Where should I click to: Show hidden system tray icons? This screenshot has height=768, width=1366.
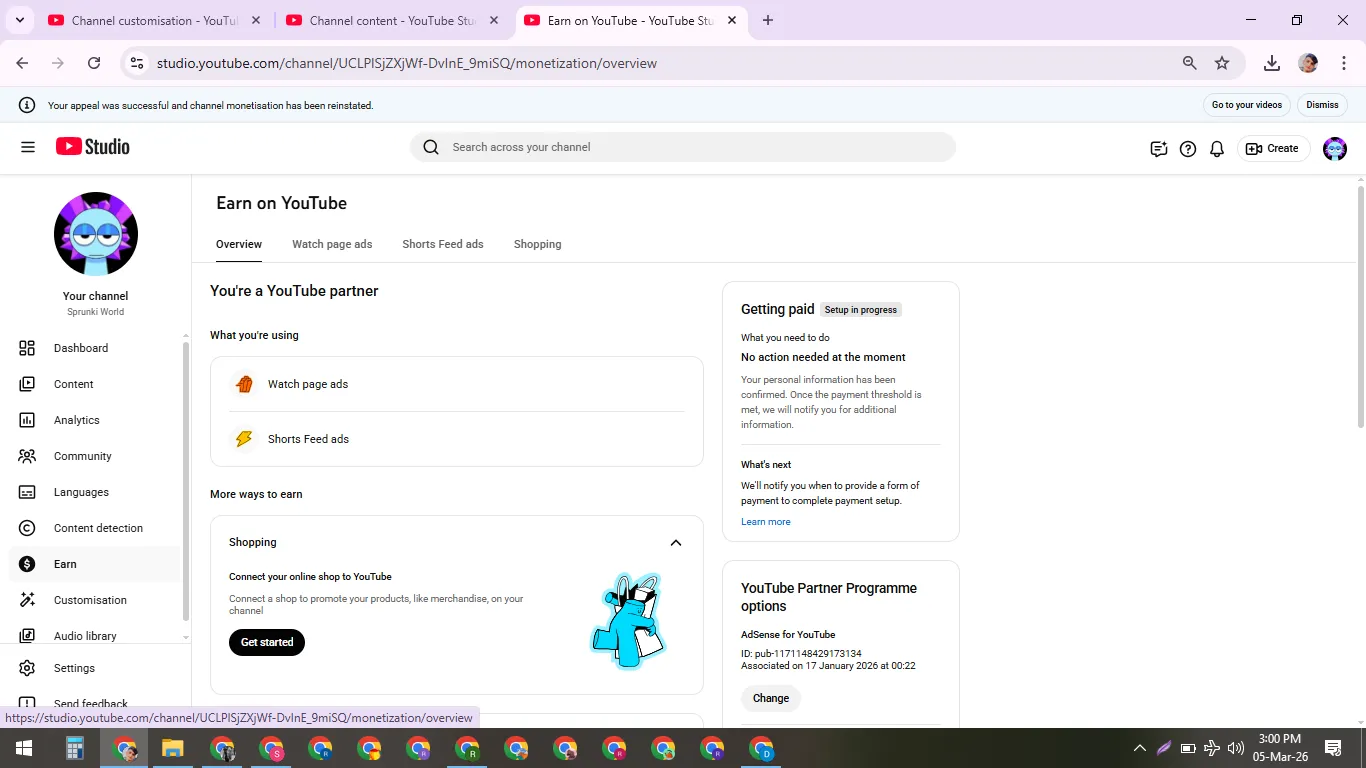pyautogui.click(x=1139, y=748)
